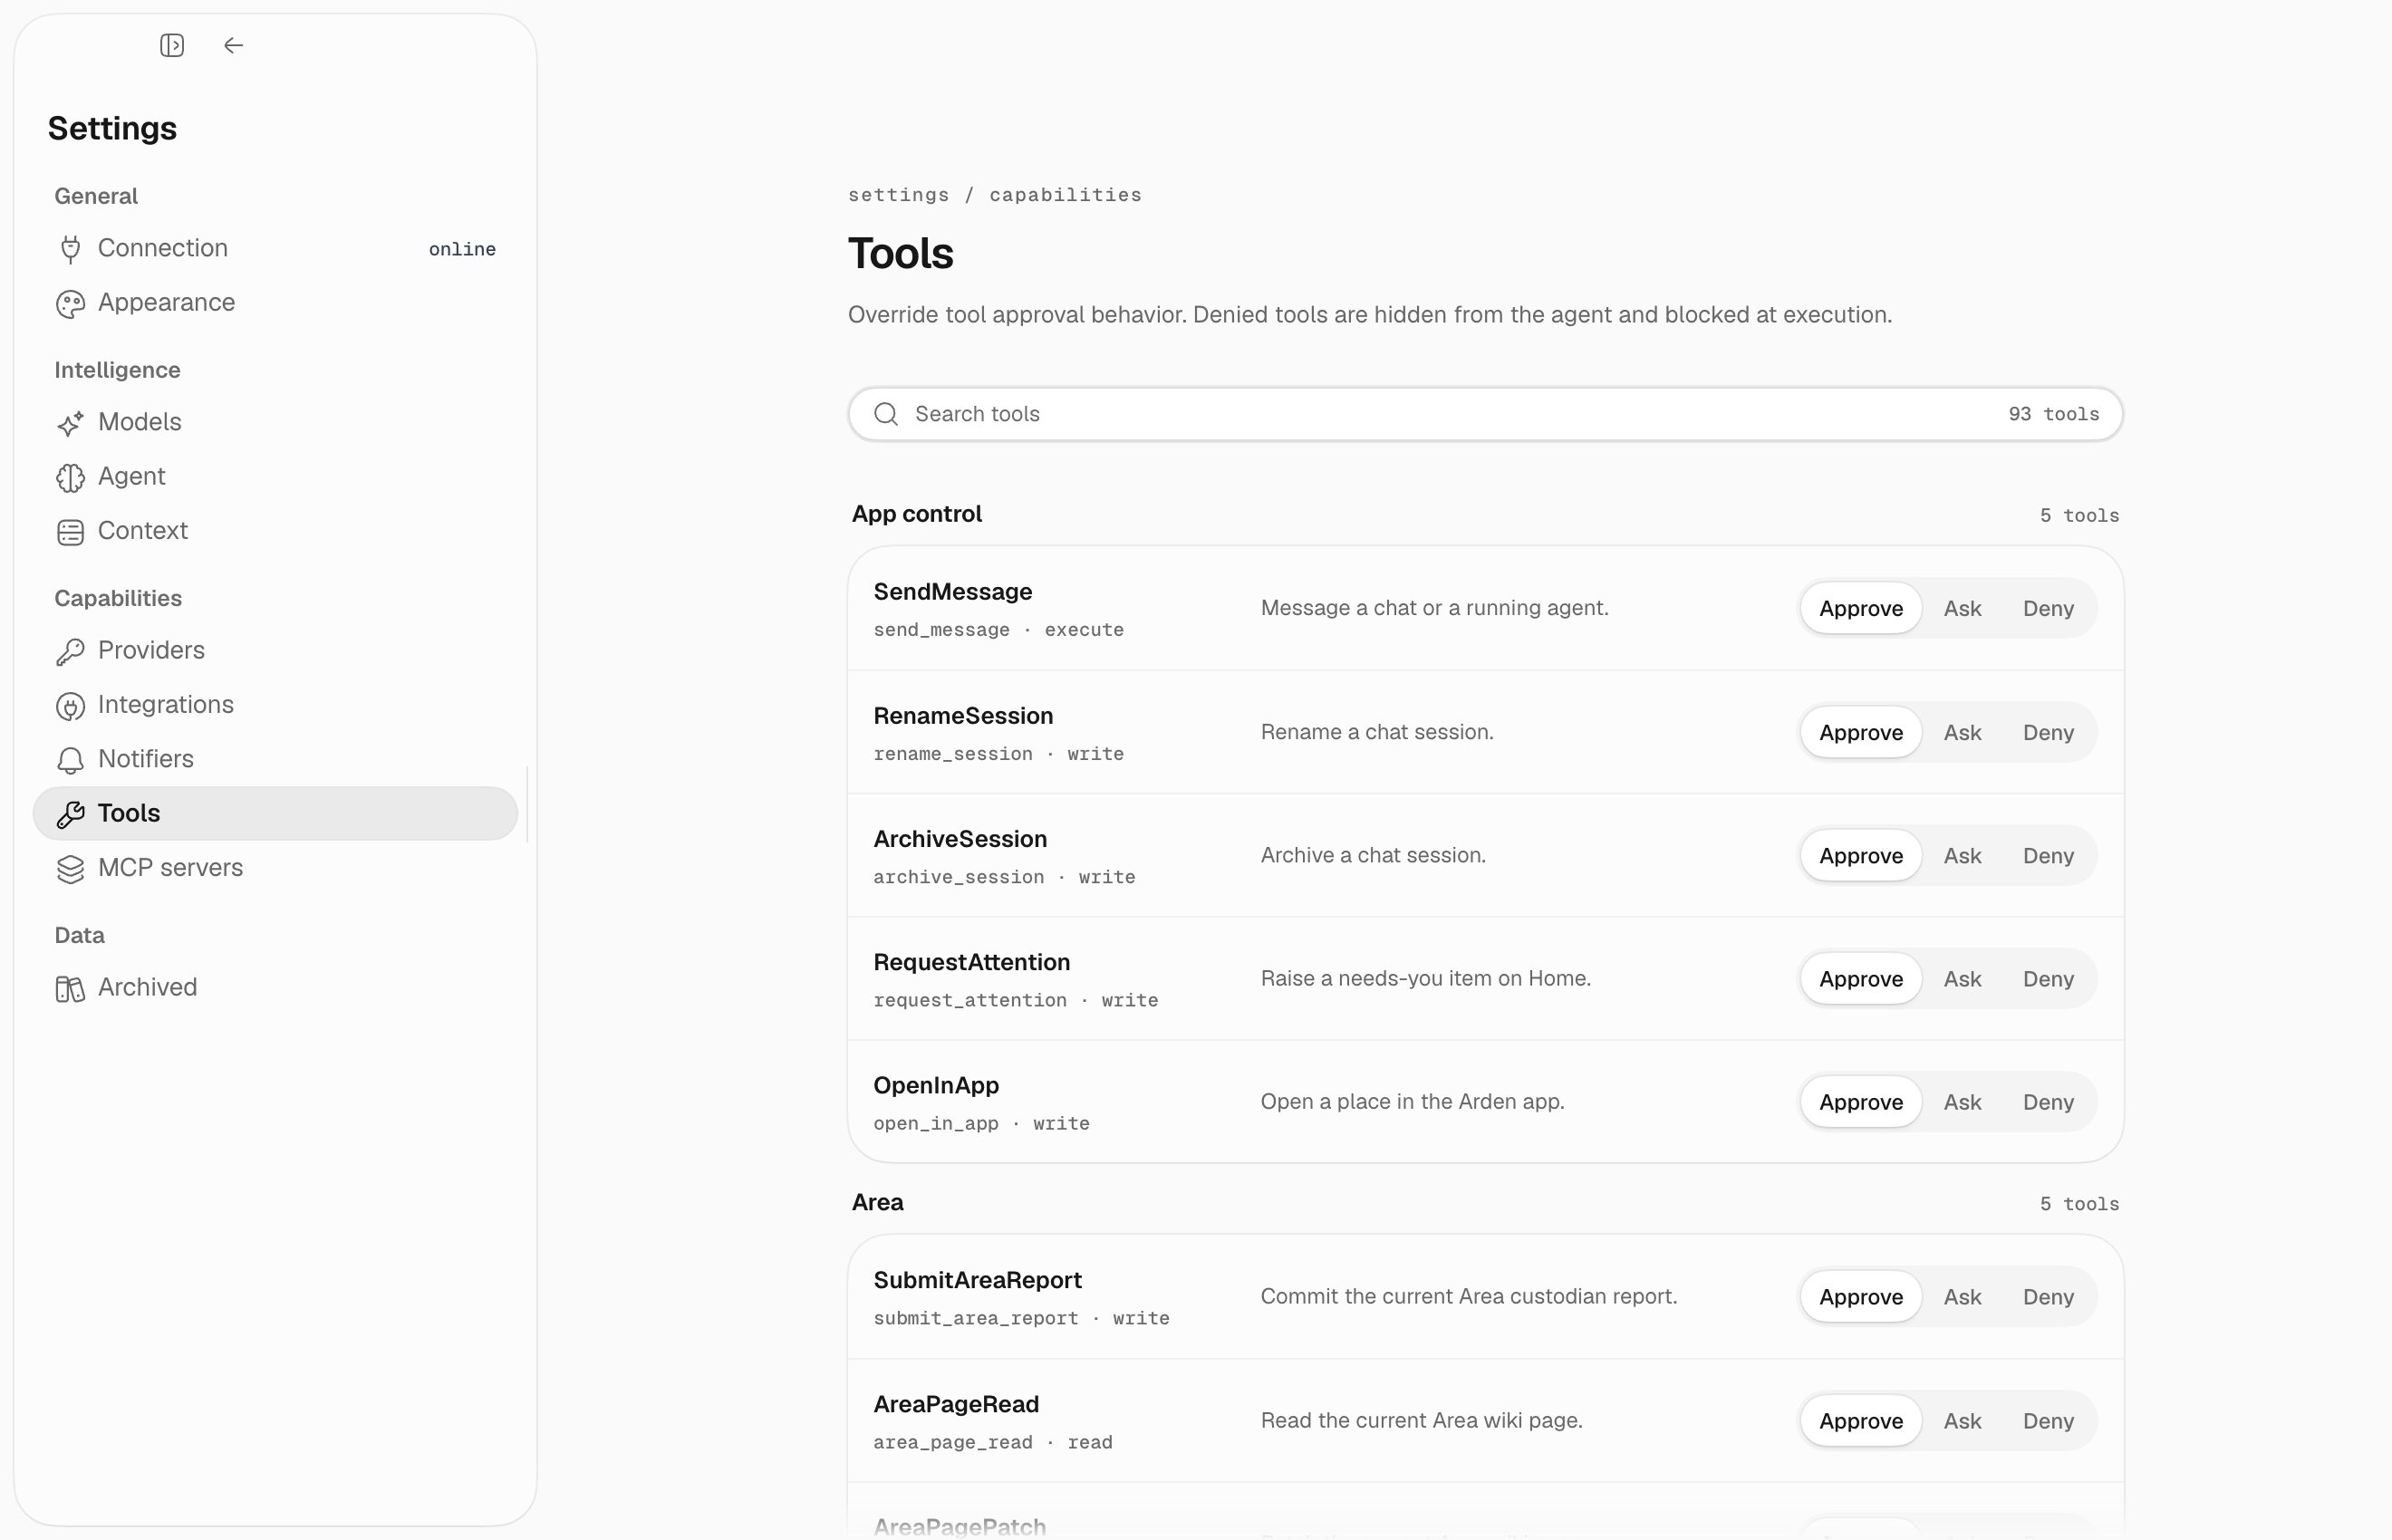Image resolution: width=2392 pixels, height=1540 pixels.
Task: Click the back arrow icon
Action: click(x=233, y=45)
